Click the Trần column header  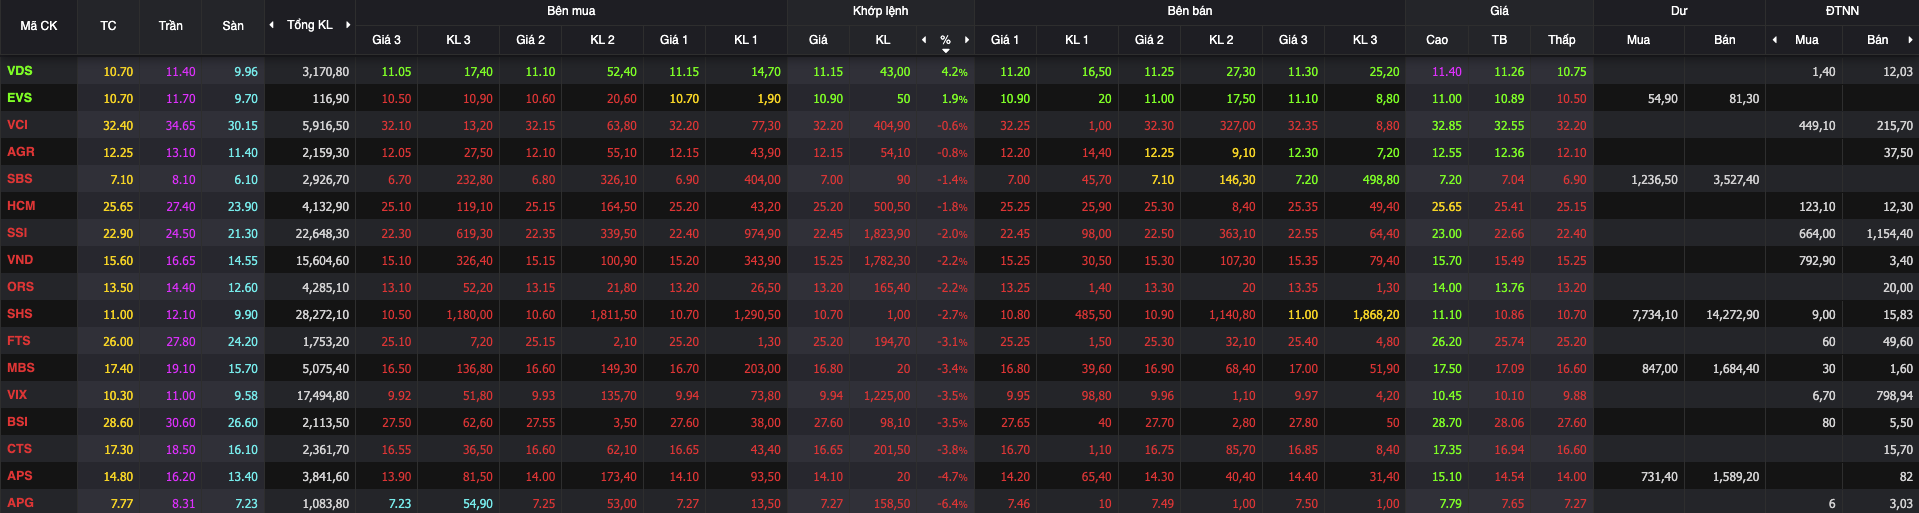tap(171, 26)
